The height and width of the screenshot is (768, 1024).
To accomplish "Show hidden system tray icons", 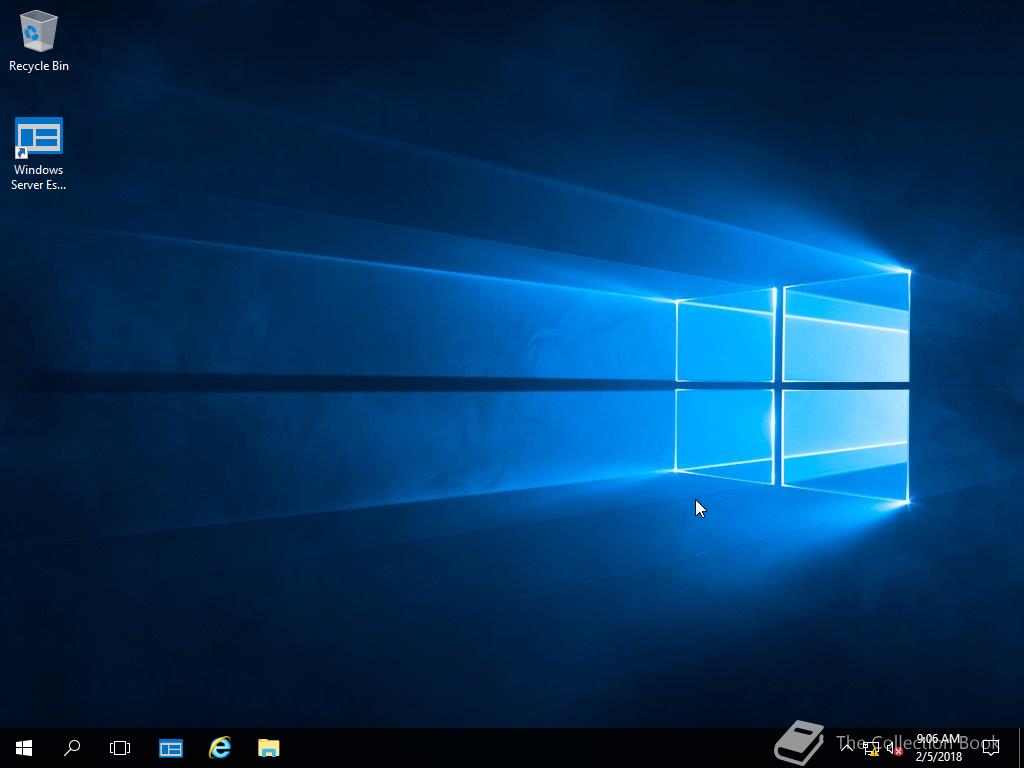I will 847,748.
